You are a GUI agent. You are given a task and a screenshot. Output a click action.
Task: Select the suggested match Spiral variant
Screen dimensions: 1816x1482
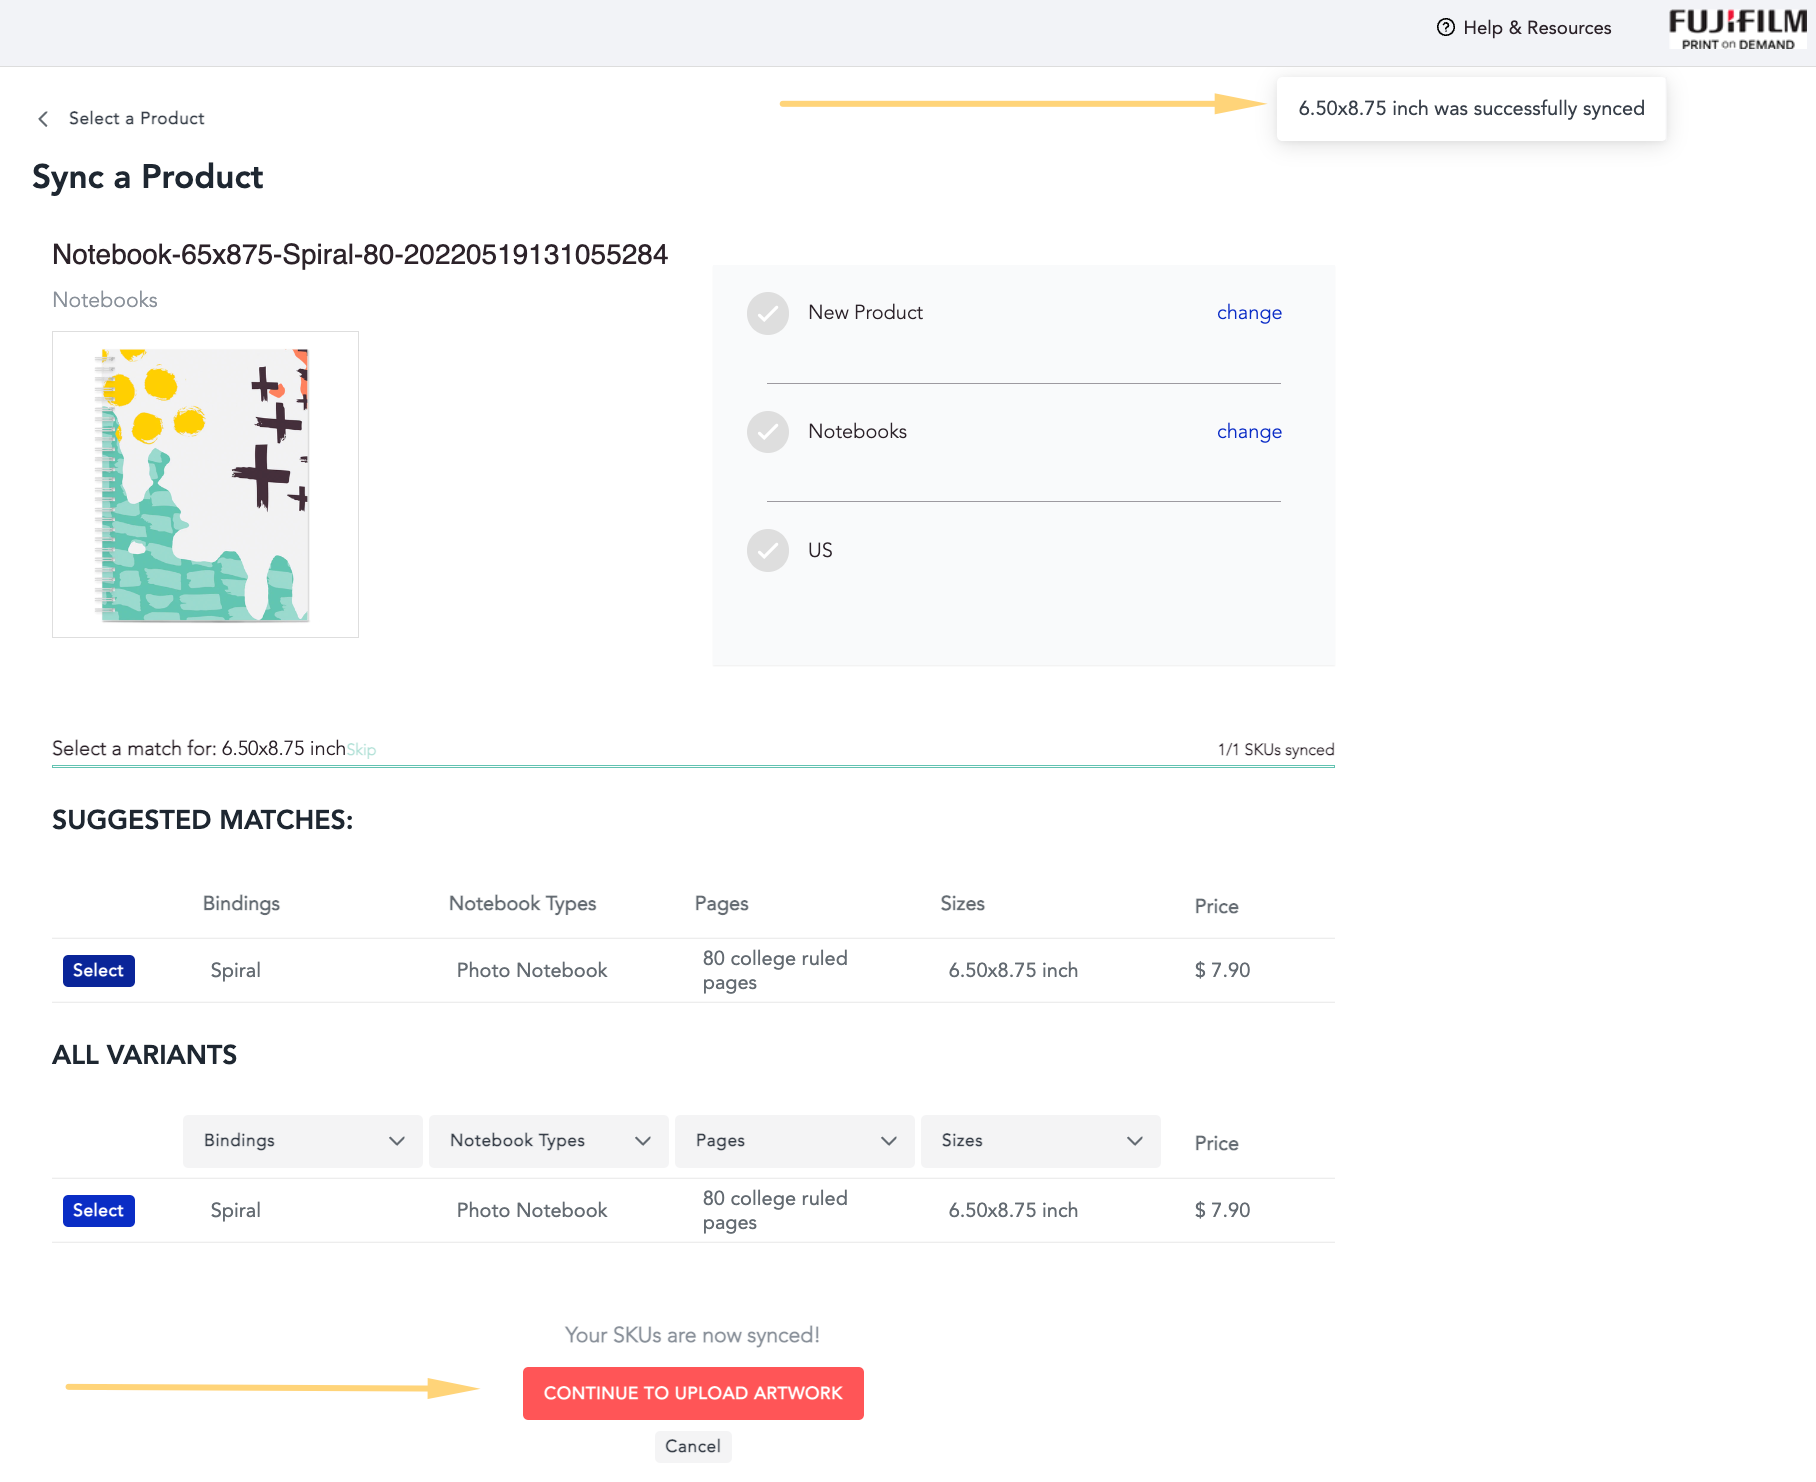[x=98, y=971]
